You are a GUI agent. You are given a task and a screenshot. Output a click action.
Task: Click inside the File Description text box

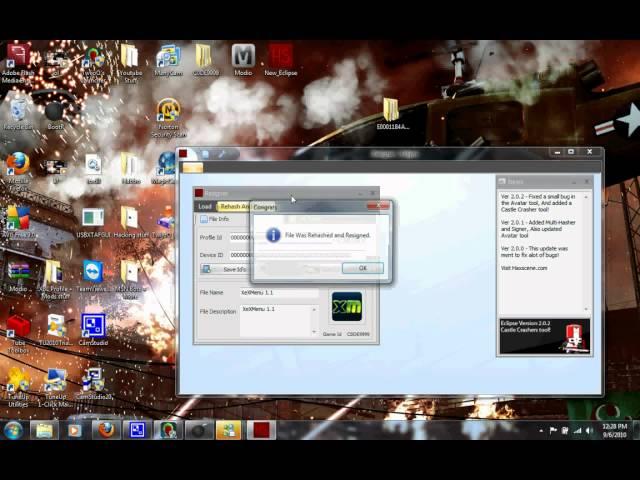pos(276,321)
